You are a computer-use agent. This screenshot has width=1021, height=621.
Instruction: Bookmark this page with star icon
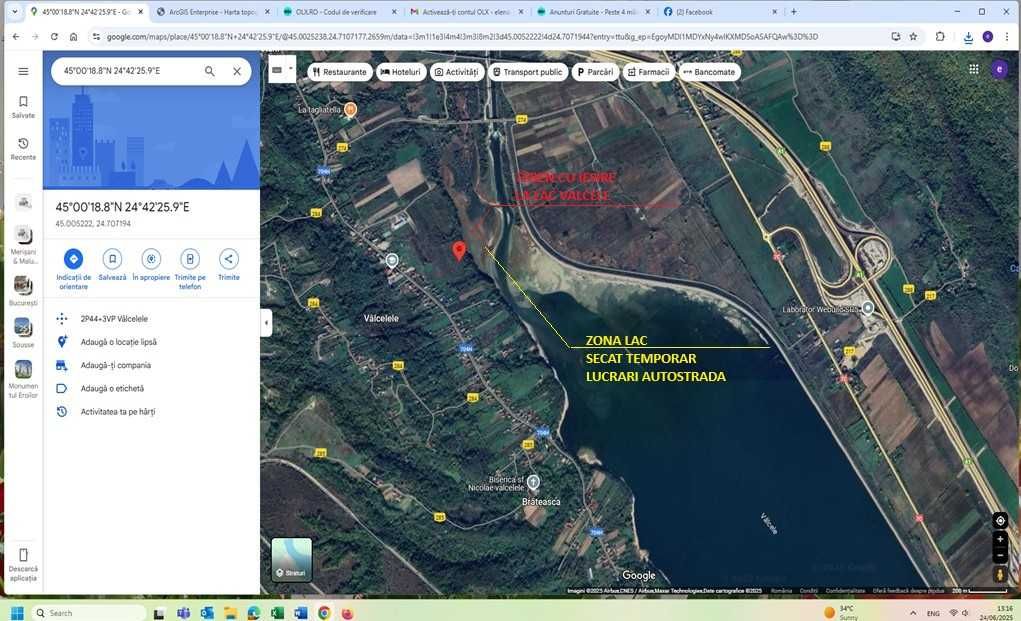click(x=913, y=36)
